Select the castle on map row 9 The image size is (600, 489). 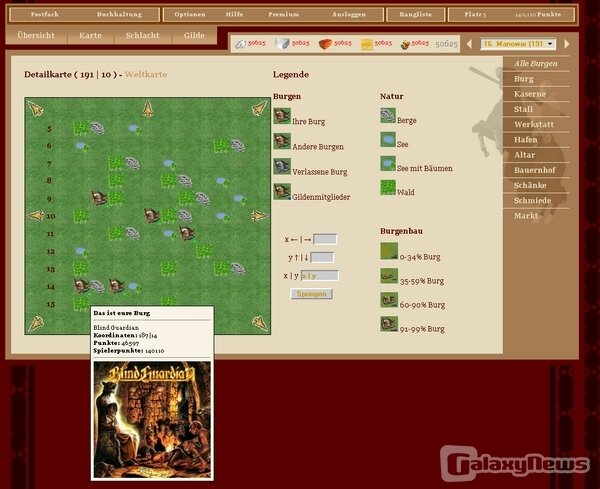99,198
